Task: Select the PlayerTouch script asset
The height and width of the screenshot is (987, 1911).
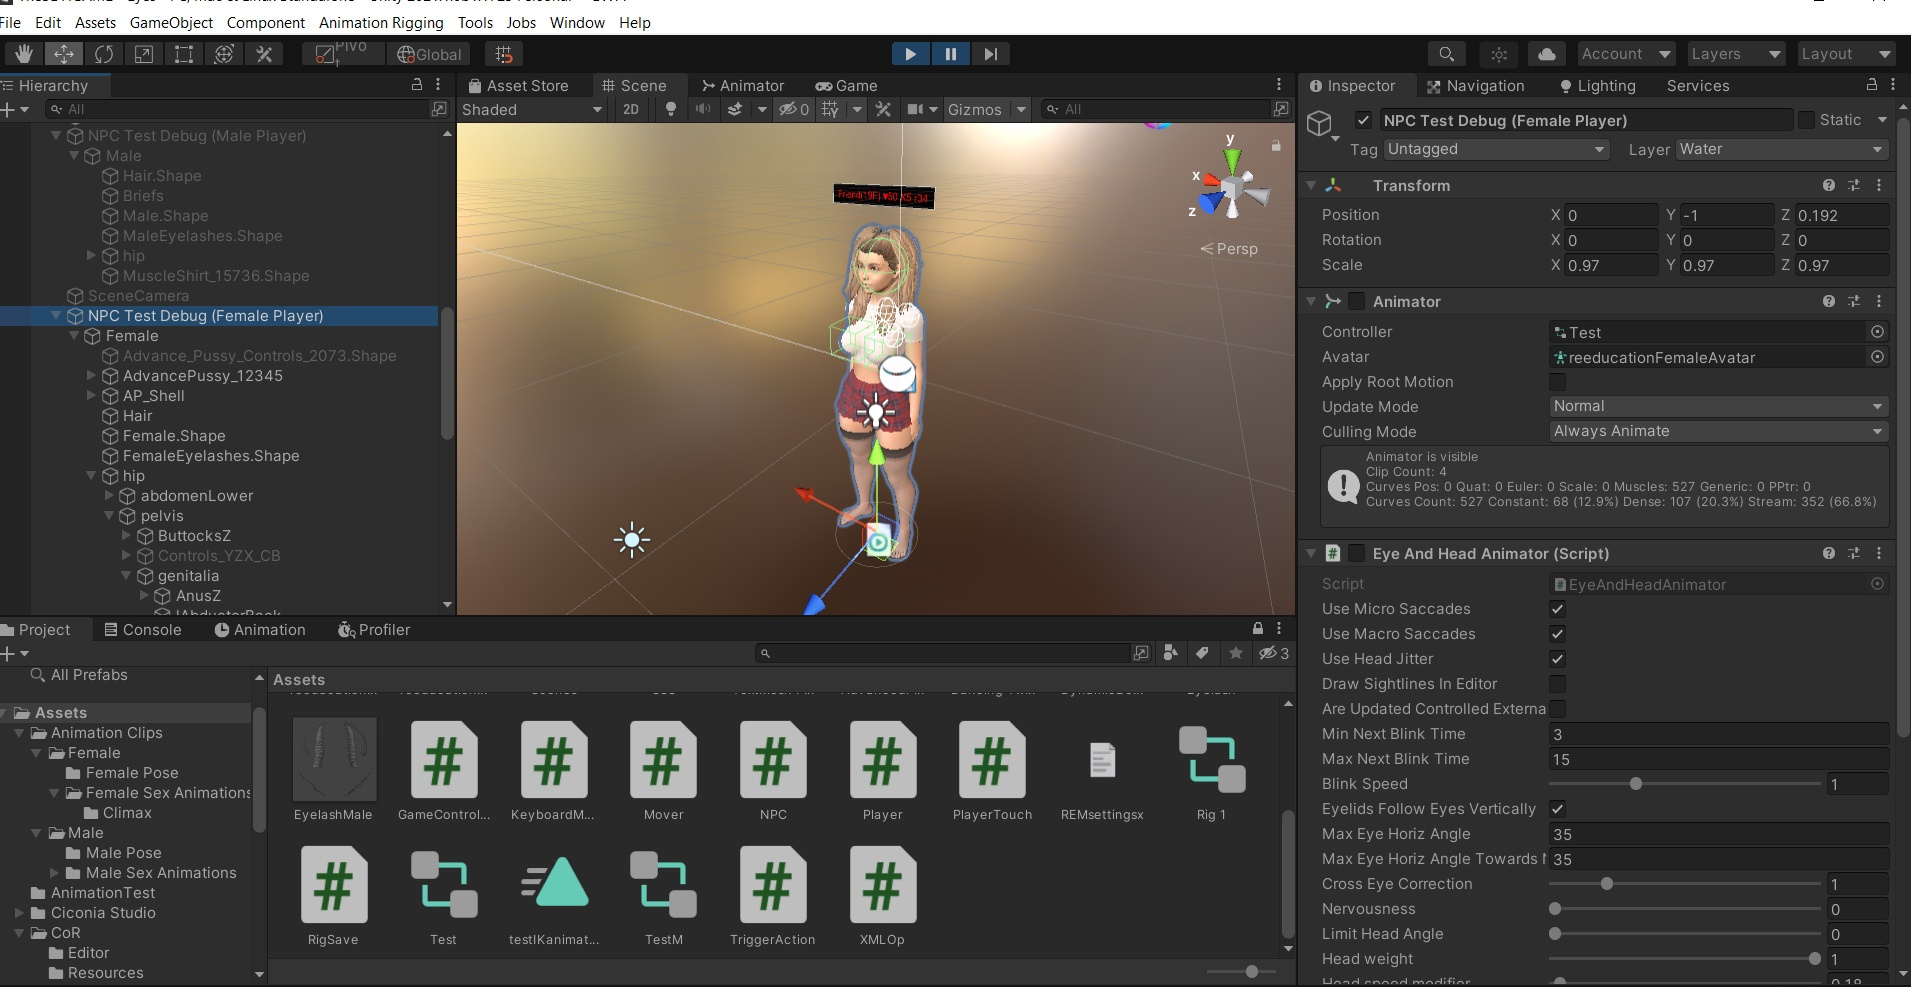Action: pos(992,771)
